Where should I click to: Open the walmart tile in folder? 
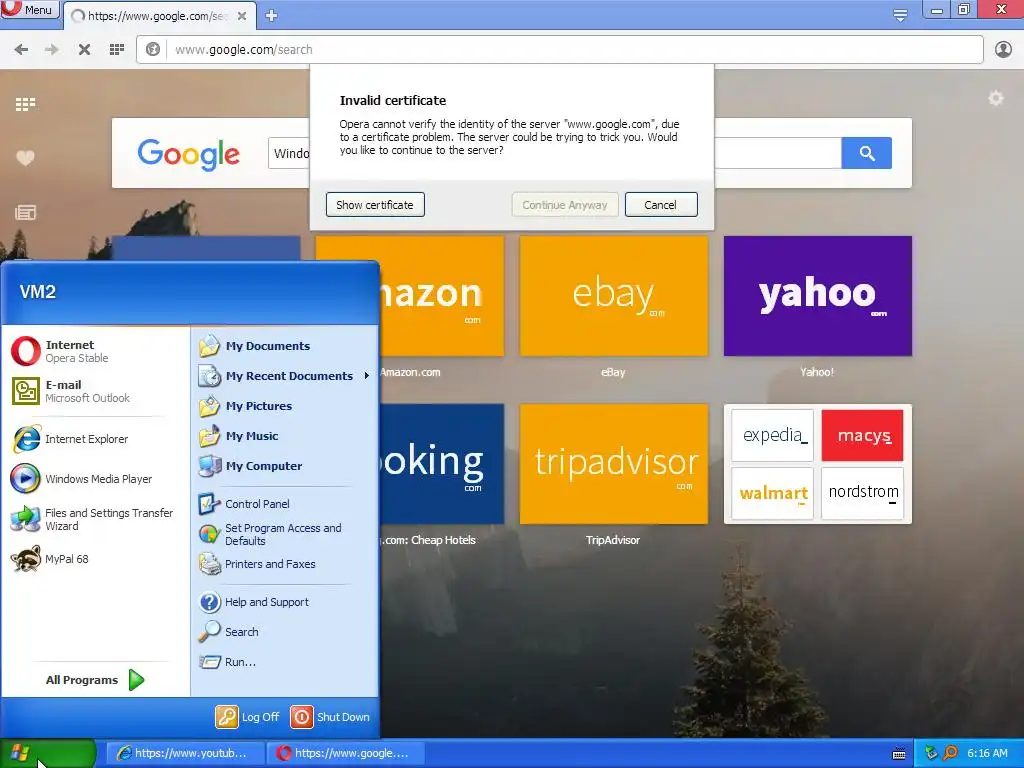773,493
